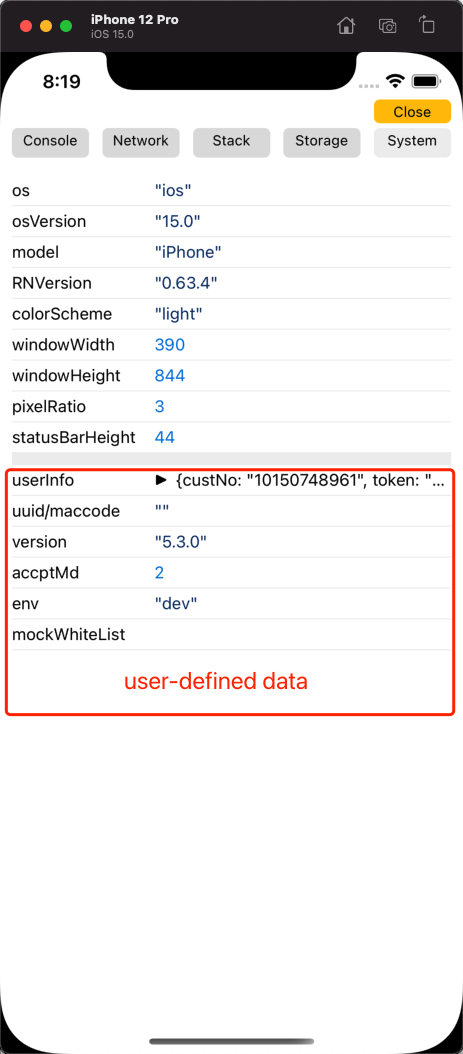Select the osVersion row value "15.0"
The image size is (463, 1054).
(178, 221)
